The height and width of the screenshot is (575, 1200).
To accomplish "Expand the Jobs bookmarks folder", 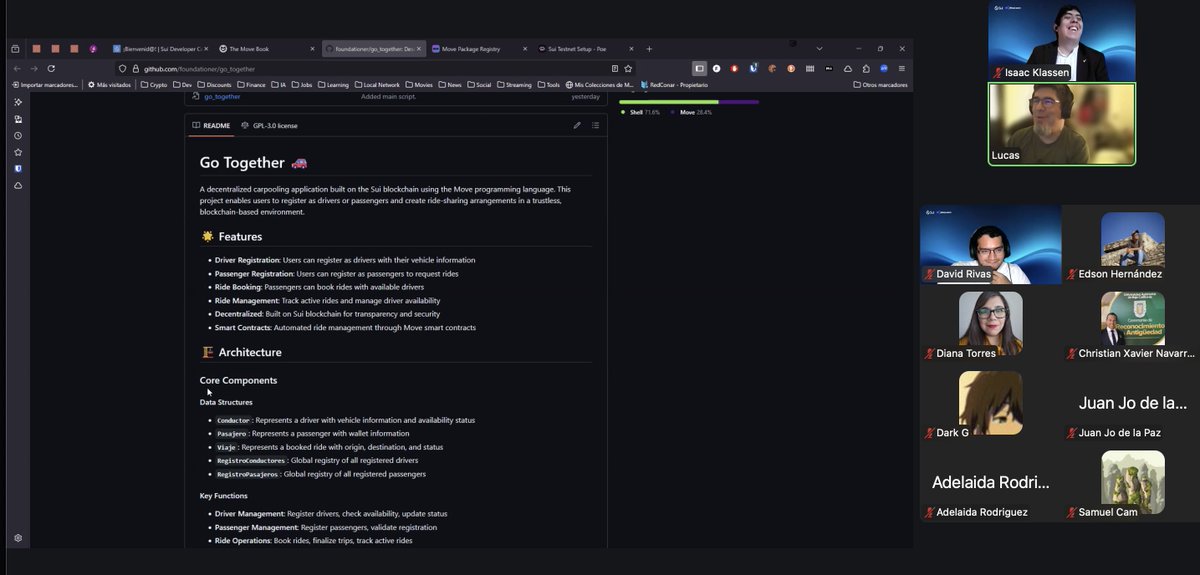I will coord(301,85).
